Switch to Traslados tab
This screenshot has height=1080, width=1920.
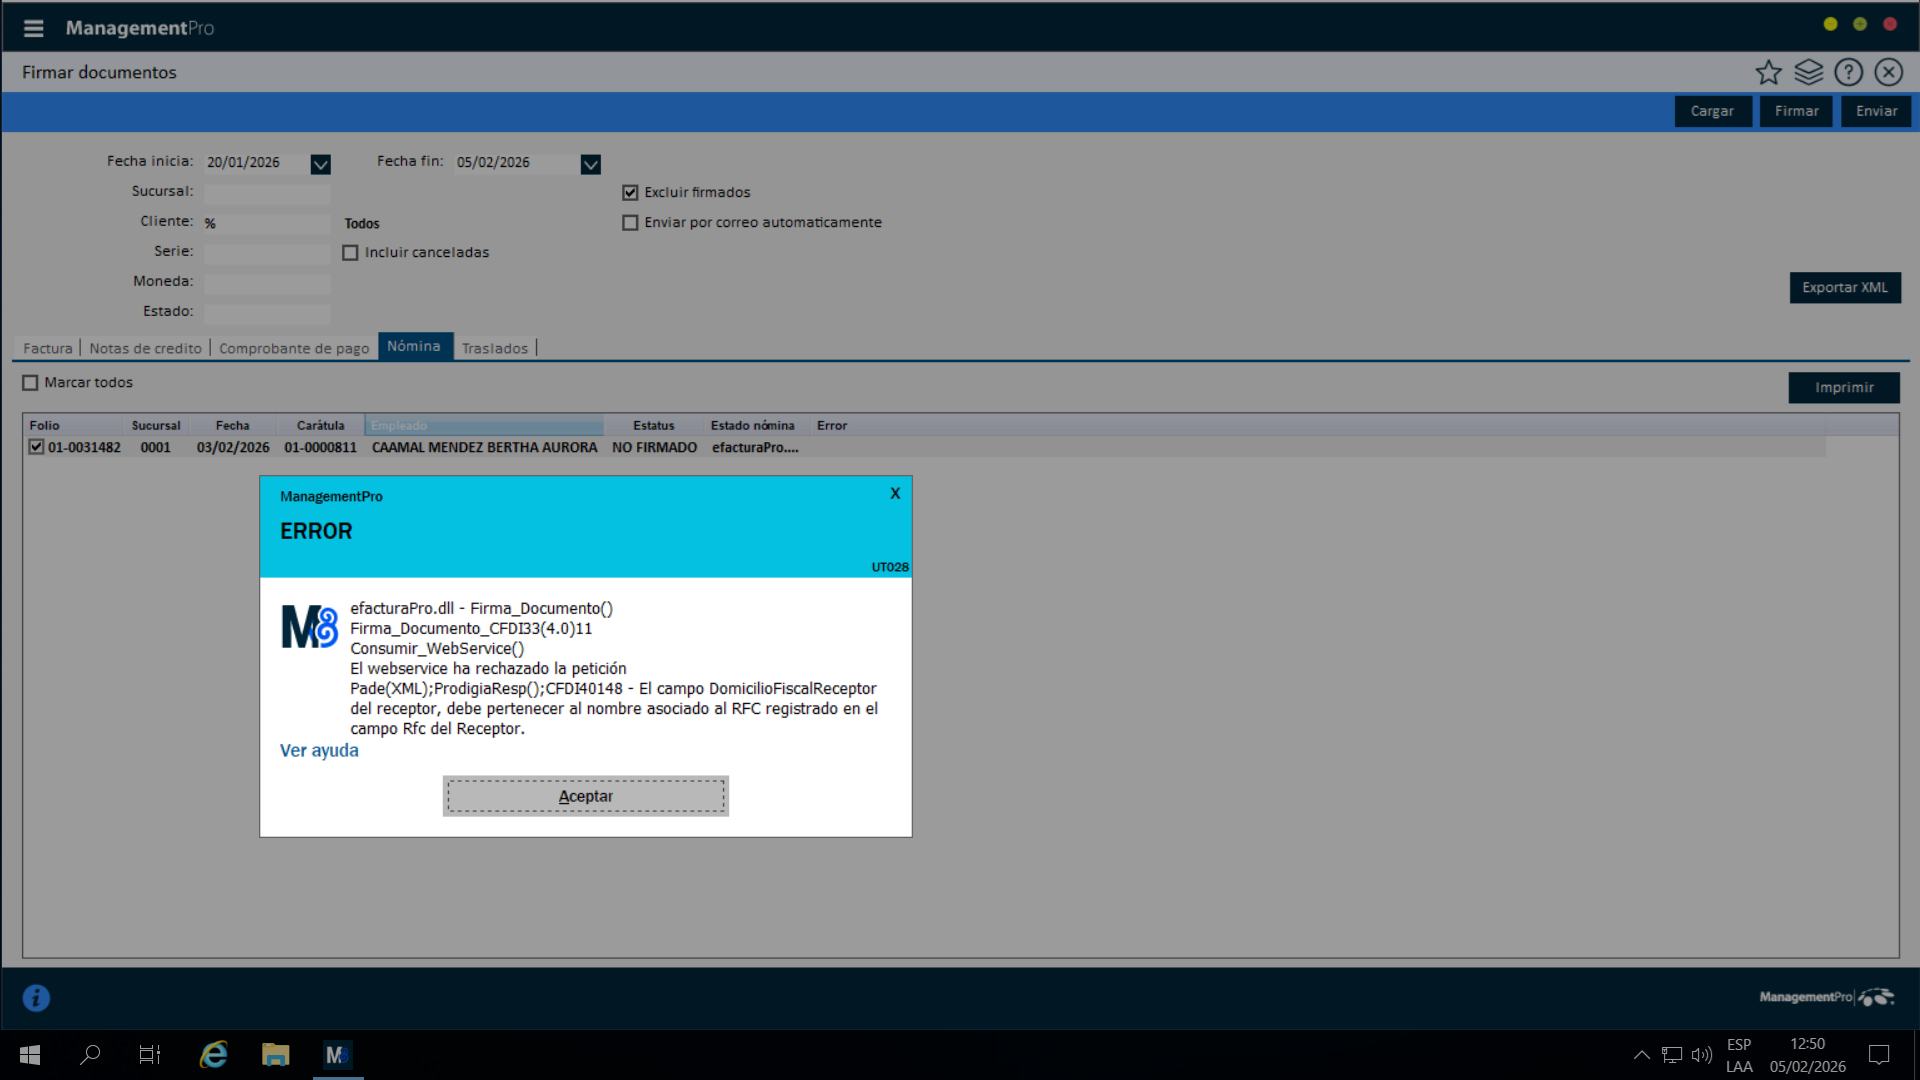click(494, 348)
